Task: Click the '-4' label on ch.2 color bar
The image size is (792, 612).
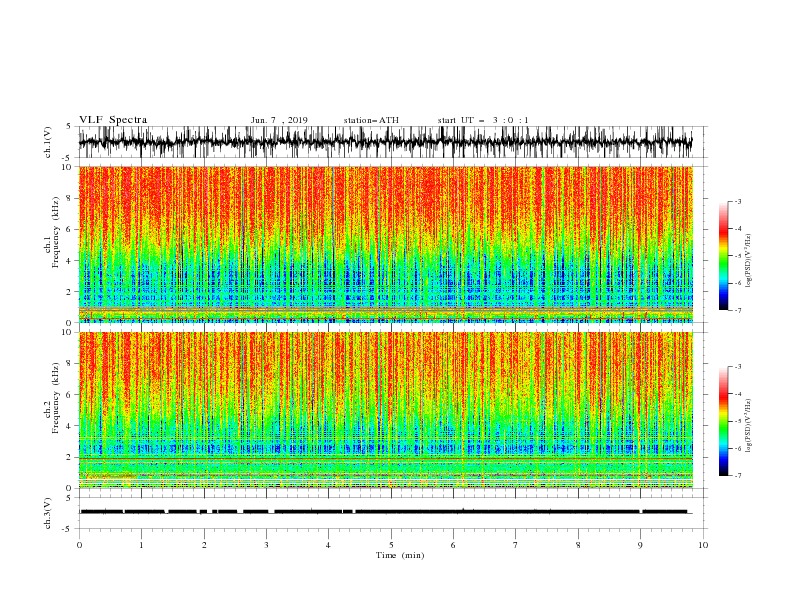Action: pos(738,394)
